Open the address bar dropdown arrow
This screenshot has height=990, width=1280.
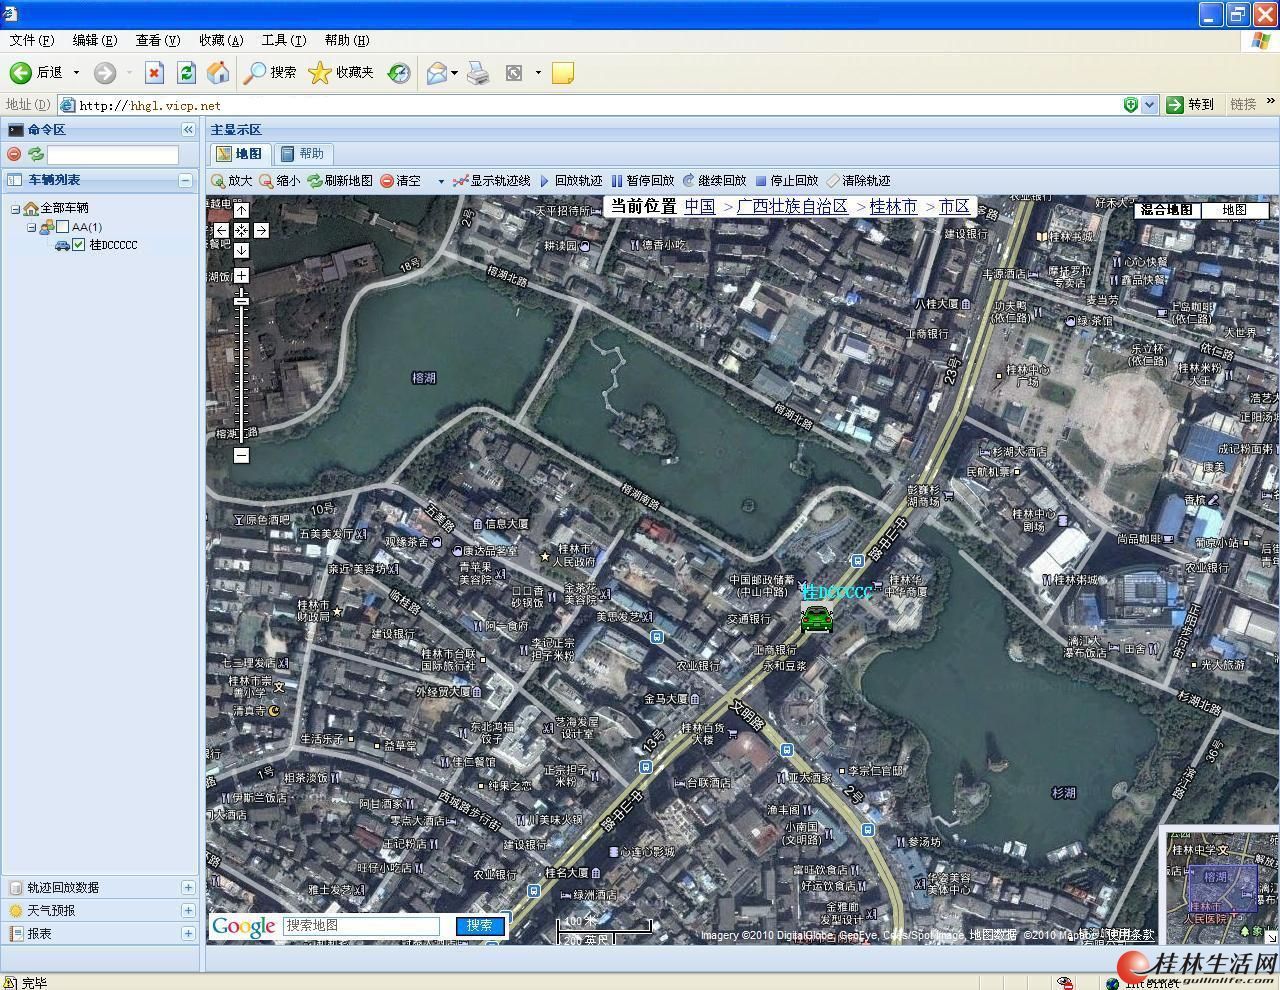(x=1150, y=105)
